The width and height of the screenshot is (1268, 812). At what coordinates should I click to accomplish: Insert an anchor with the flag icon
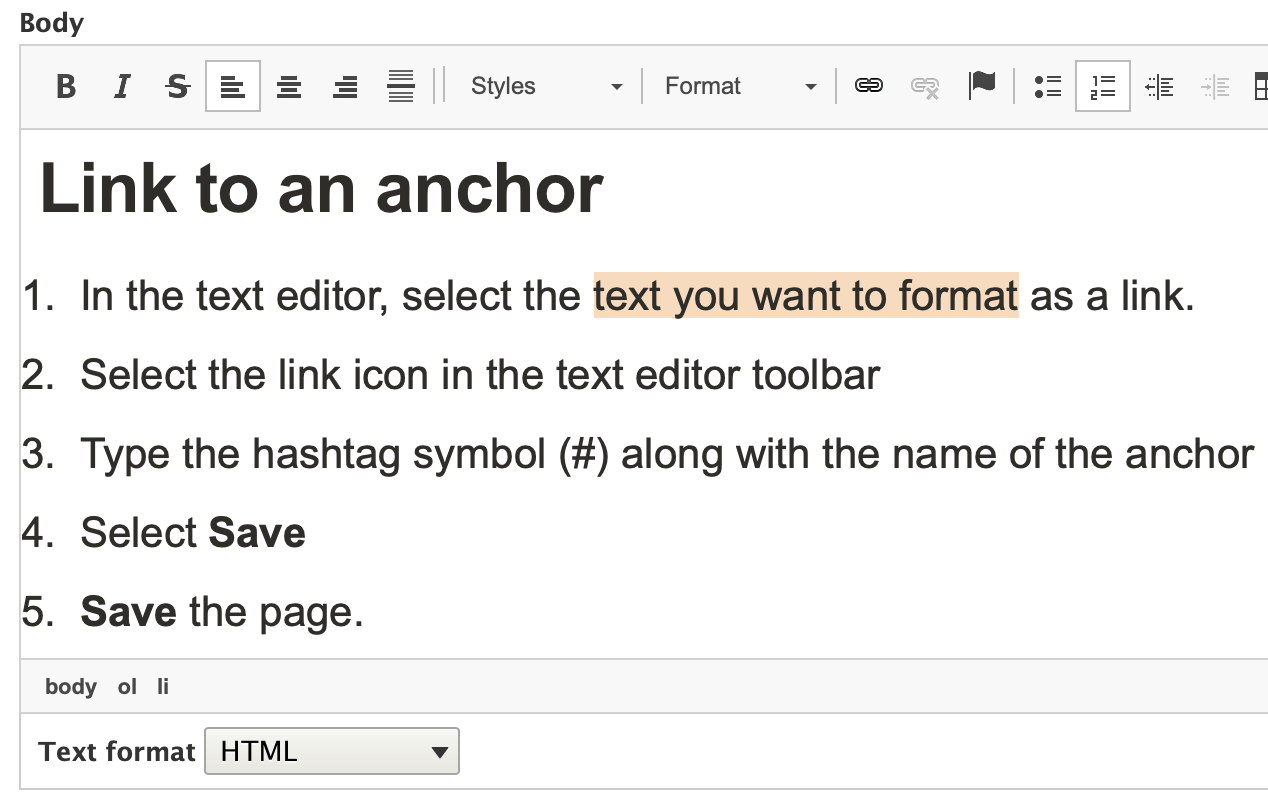(x=982, y=86)
